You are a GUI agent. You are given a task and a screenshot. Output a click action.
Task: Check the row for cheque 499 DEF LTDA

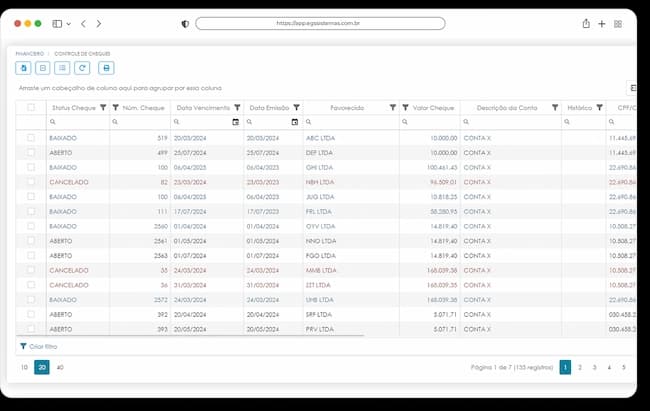tap(31, 153)
